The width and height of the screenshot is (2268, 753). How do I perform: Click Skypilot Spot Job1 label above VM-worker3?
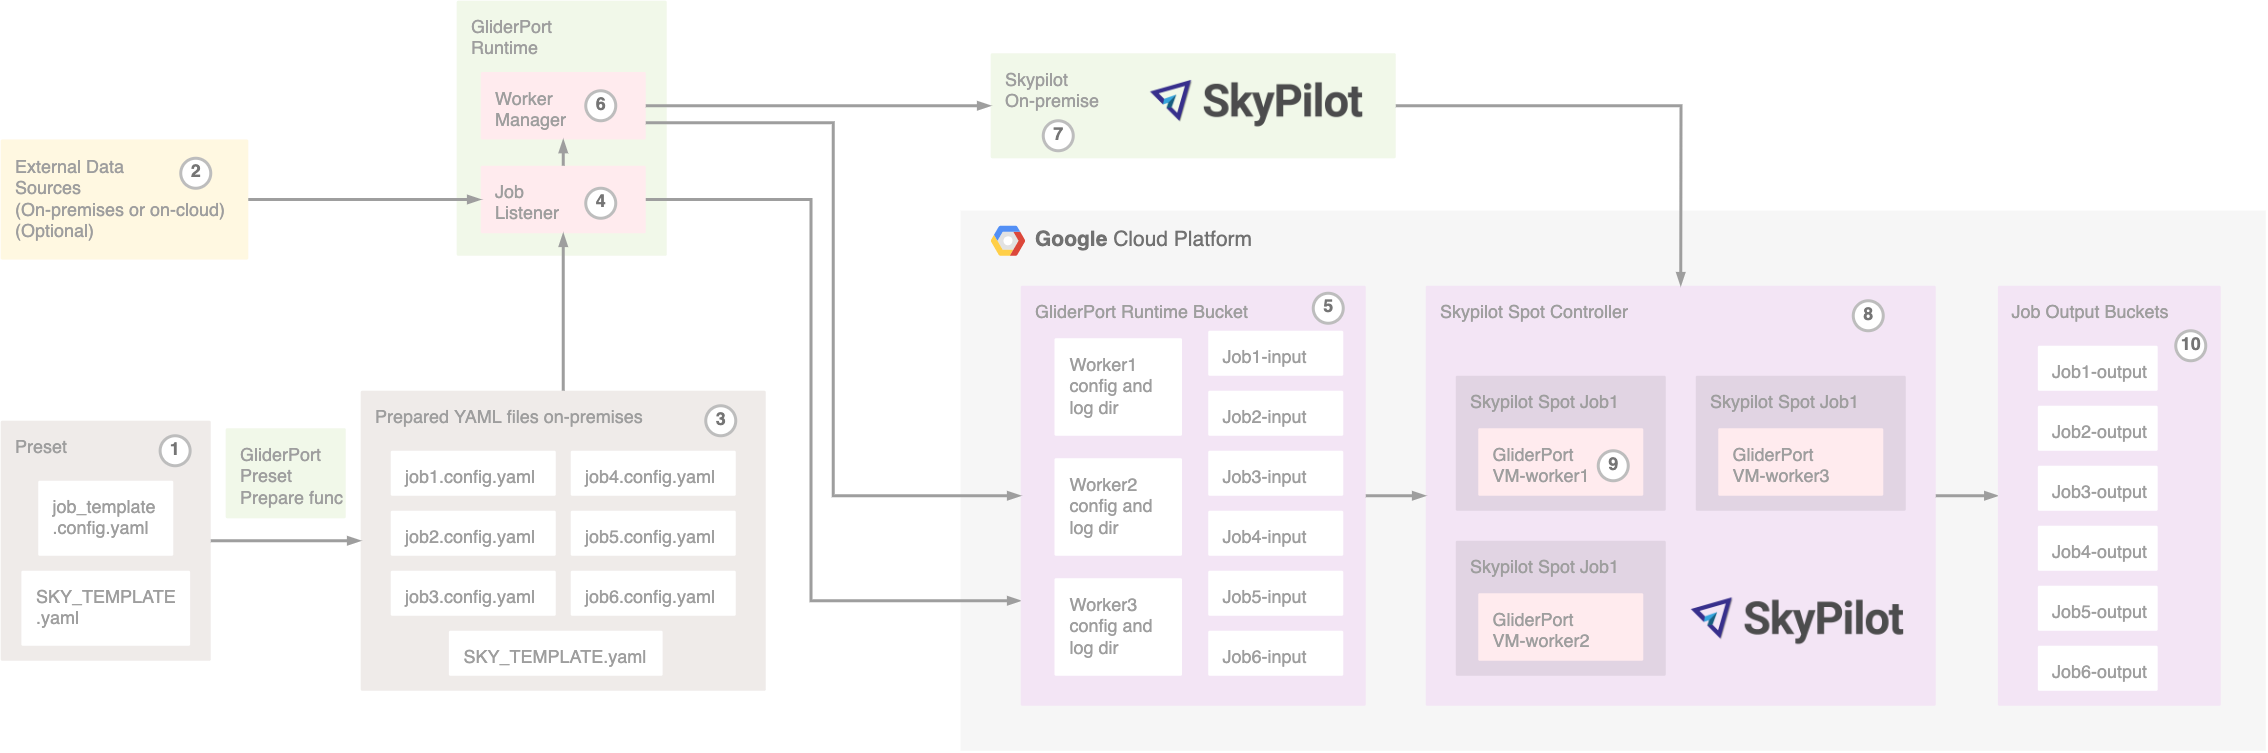tap(1783, 402)
